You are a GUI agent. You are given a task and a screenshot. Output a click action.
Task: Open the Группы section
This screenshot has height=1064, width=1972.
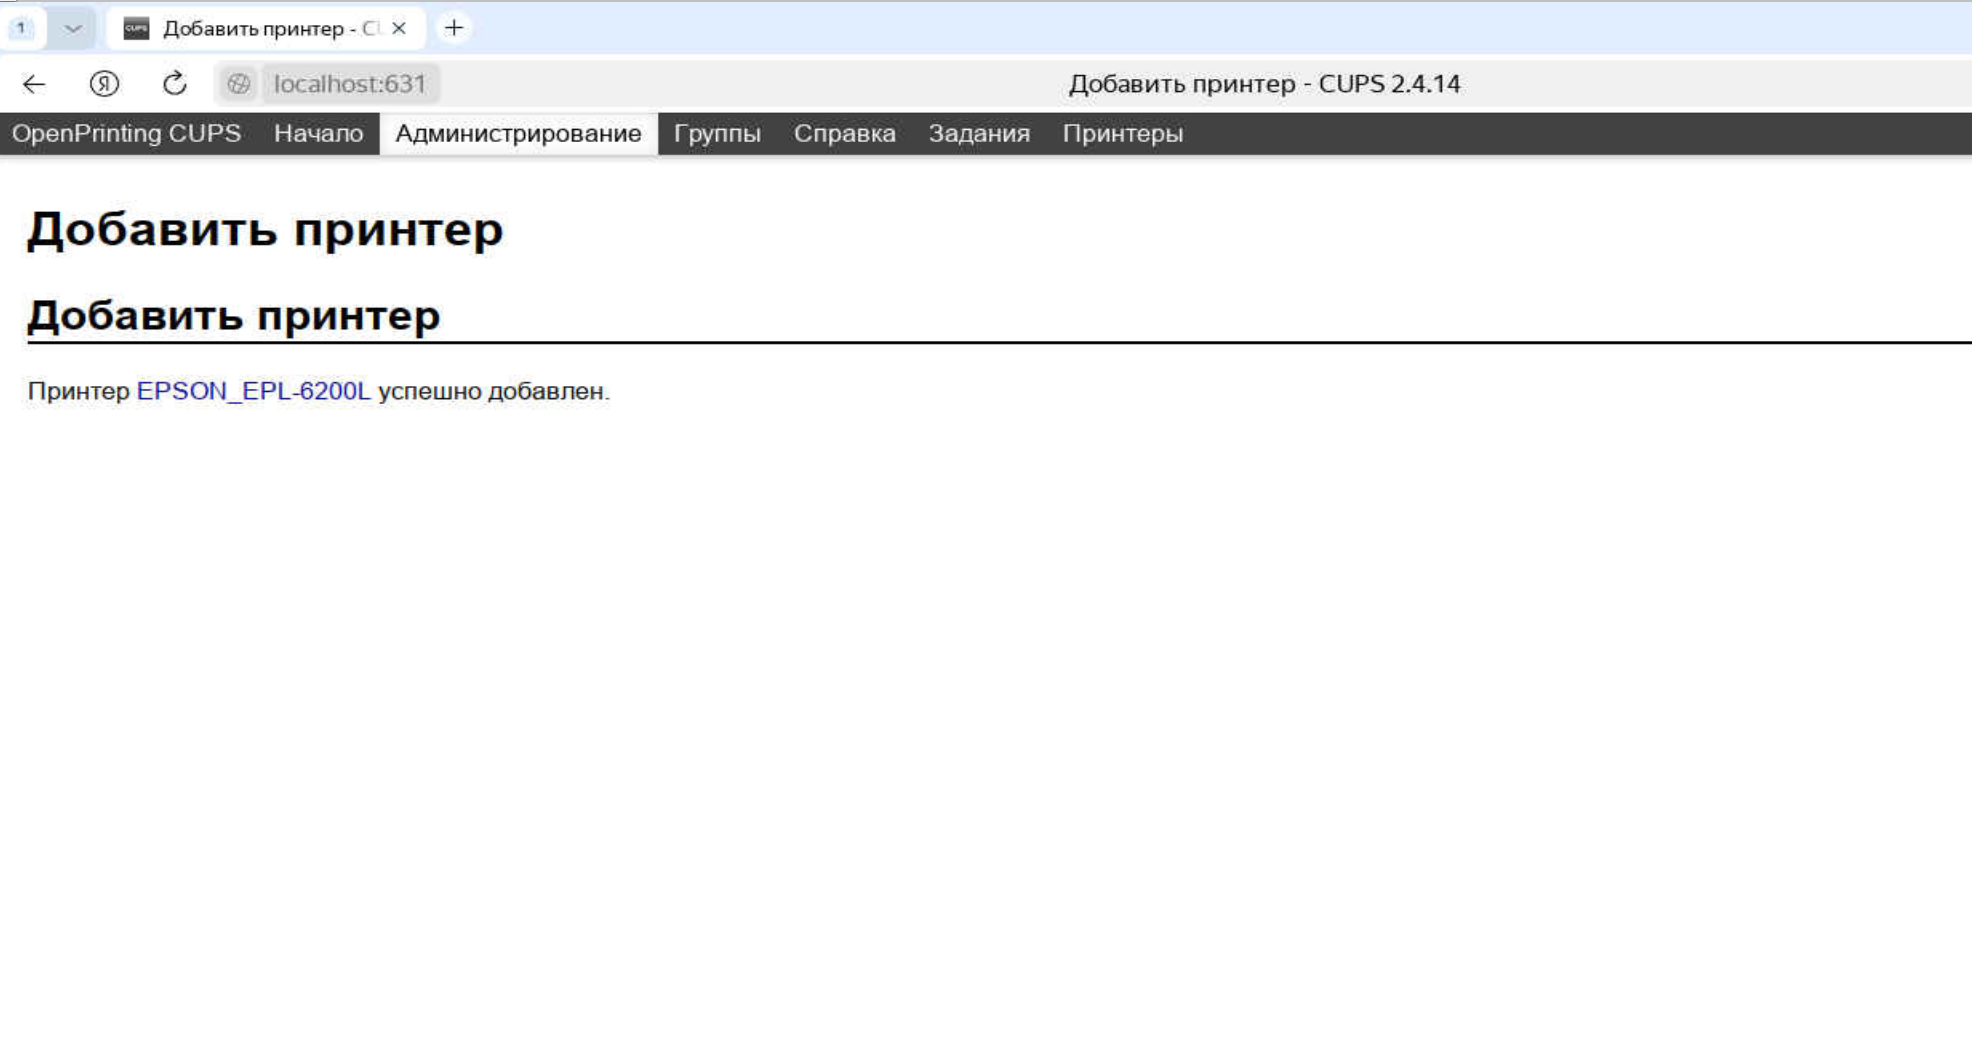pos(717,134)
